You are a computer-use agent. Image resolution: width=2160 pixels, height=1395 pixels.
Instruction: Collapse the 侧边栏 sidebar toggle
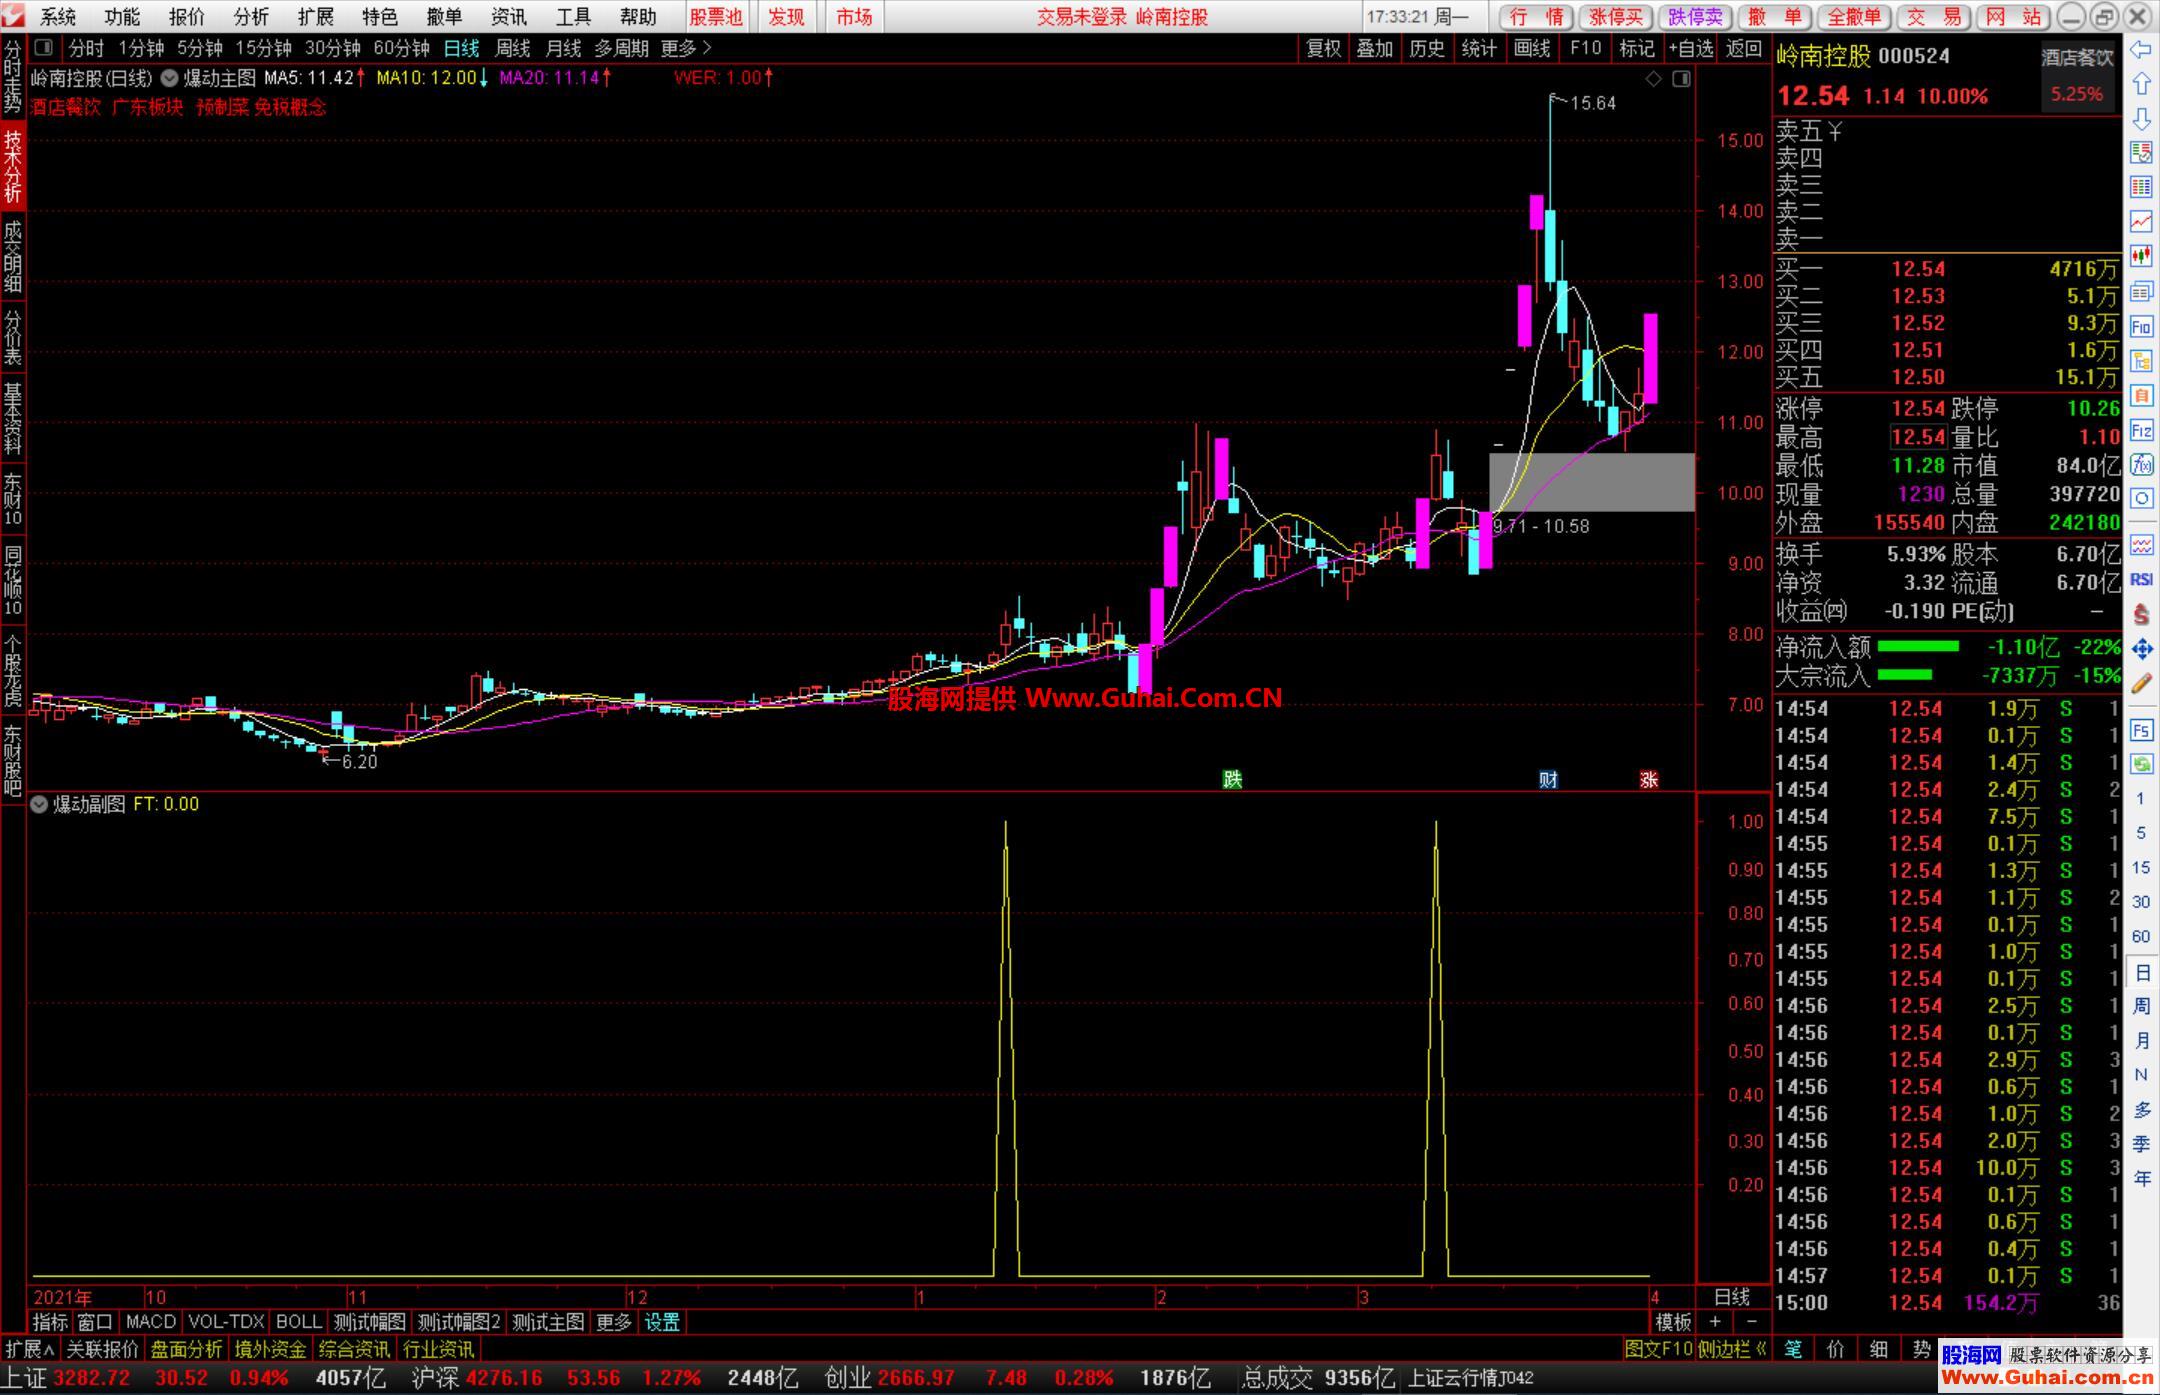1733,1349
